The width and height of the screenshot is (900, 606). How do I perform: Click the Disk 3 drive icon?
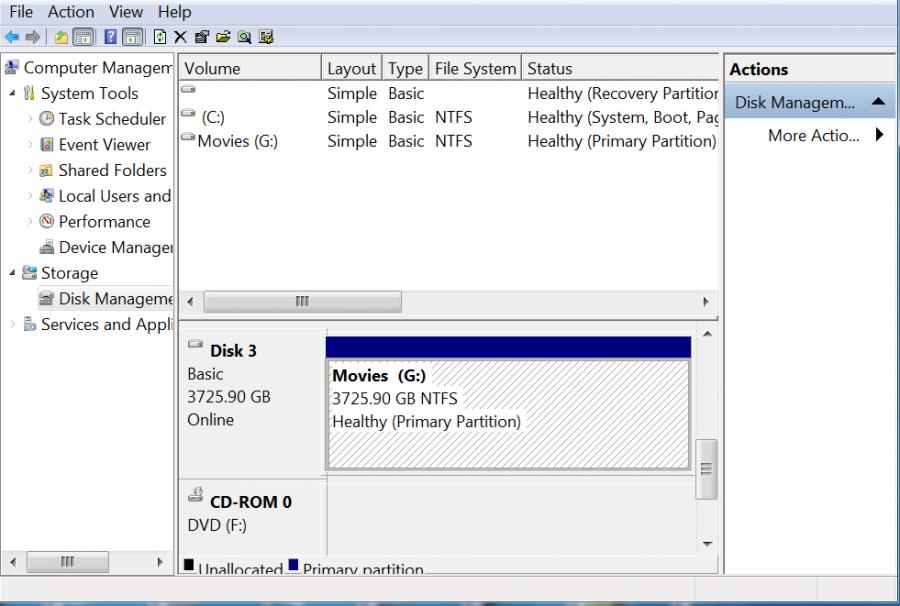(x=196, y=344)
